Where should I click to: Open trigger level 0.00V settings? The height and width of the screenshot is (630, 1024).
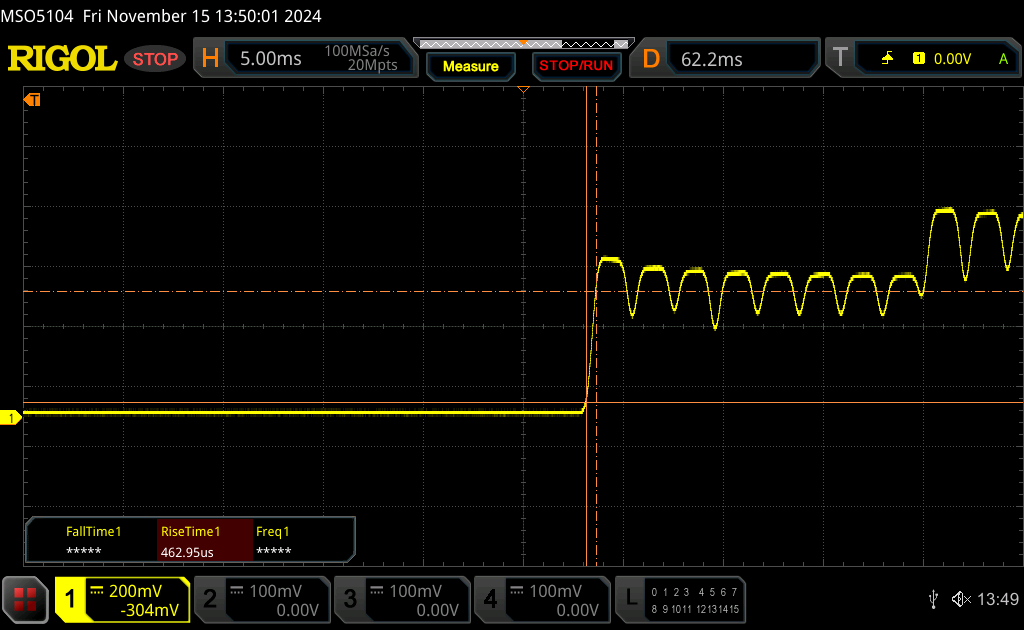pyautogui.click(x=950, y=59)
